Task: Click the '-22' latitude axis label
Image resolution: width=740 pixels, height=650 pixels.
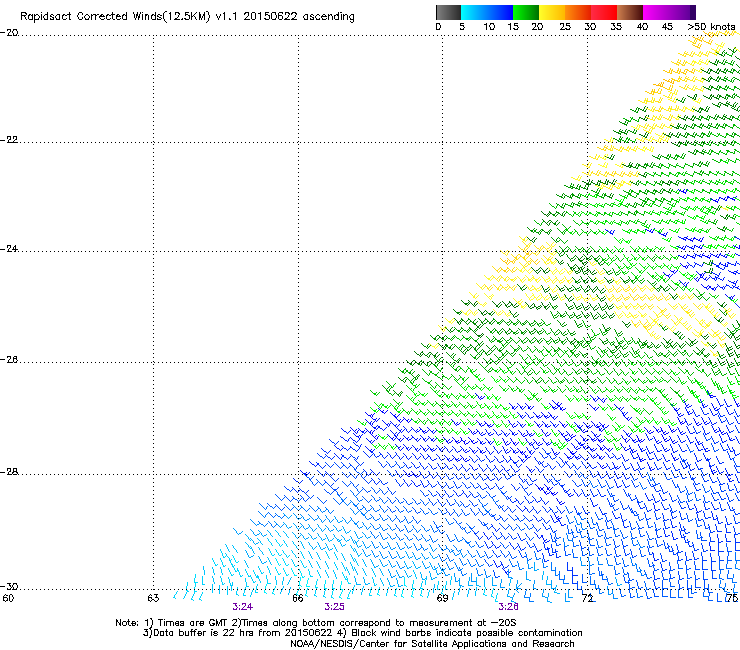Action: (x=9, y=140)
